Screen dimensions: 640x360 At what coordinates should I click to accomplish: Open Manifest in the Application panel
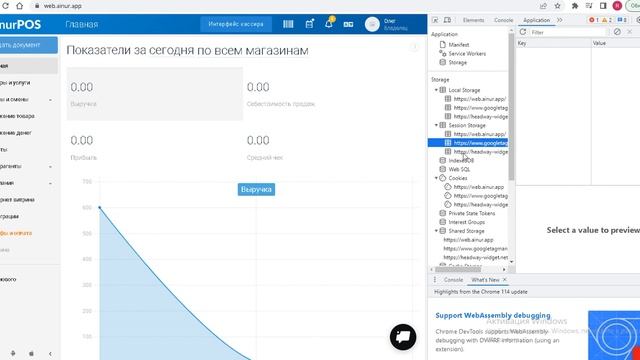point(458,45)
